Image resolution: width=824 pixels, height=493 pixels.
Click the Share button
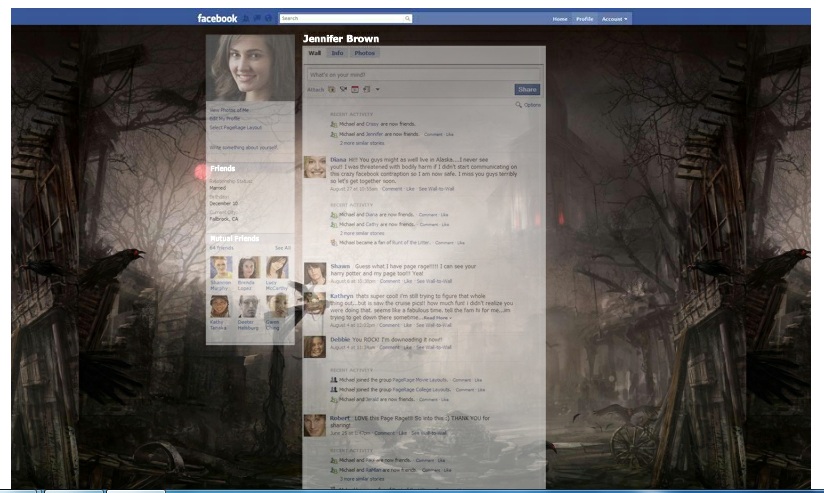click(527, 89)
